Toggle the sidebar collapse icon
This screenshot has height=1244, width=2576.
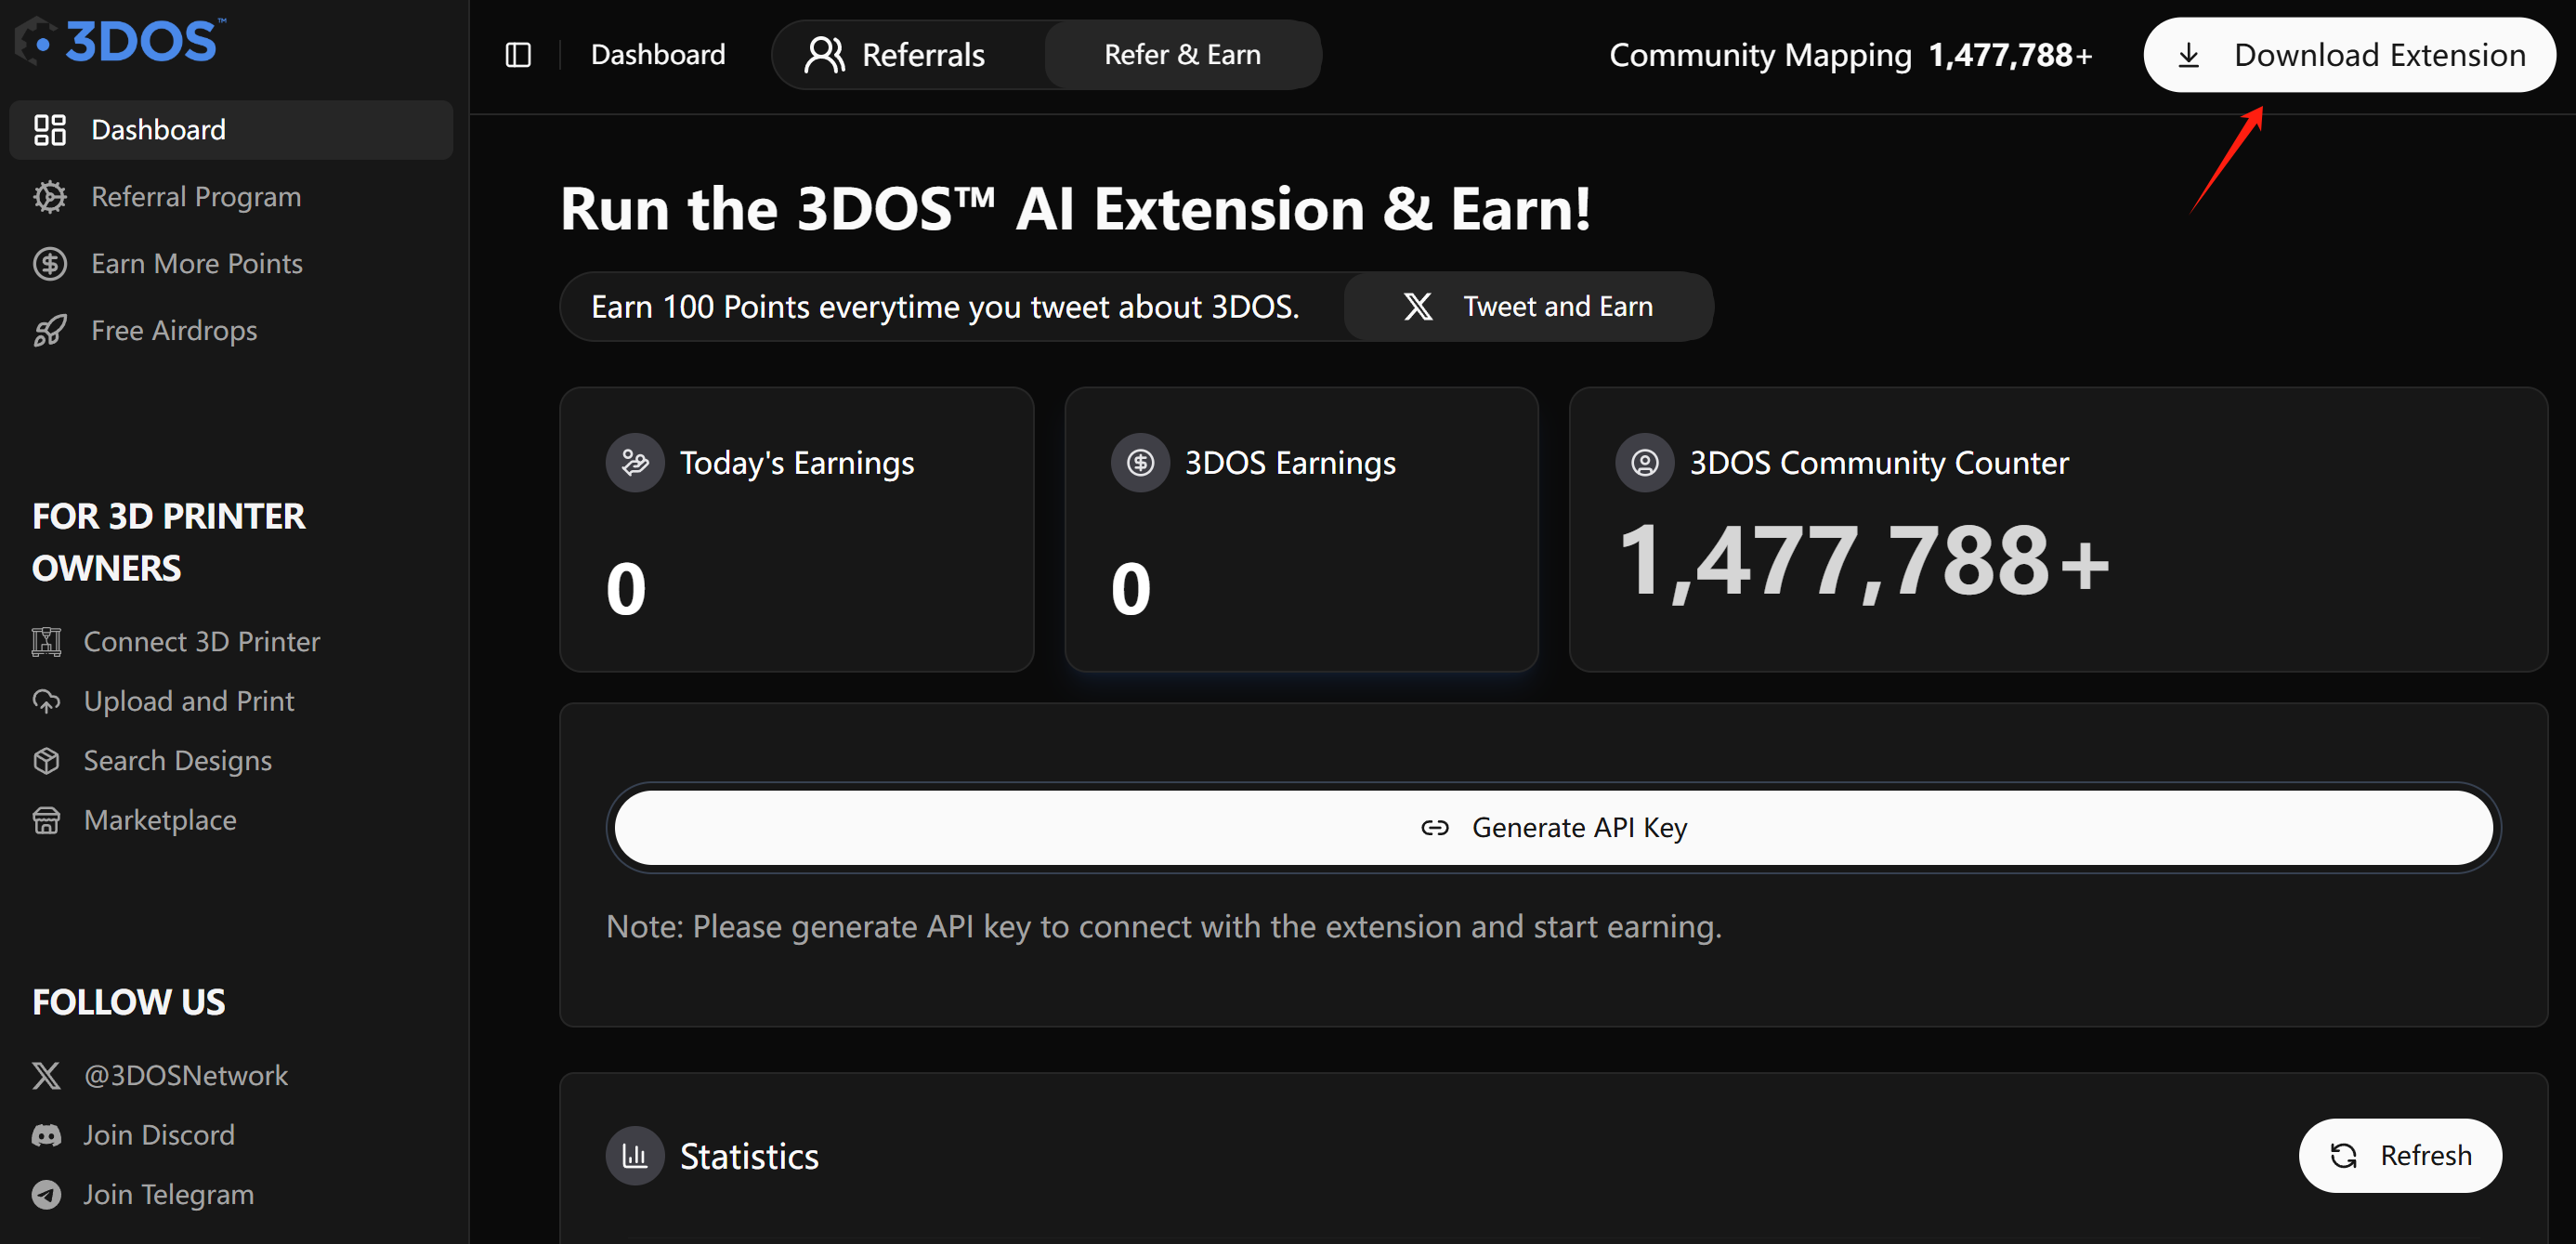pyautogui.click(x=518, y=55)
